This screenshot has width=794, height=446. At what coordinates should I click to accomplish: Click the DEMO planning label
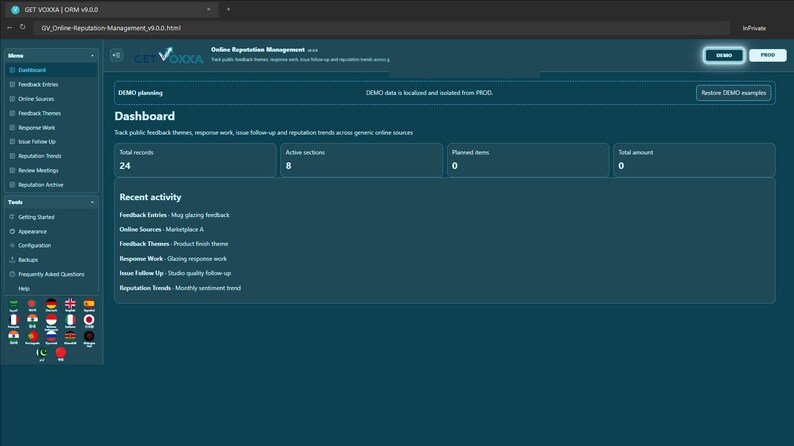pyautogui.click(x=140, y=93)
